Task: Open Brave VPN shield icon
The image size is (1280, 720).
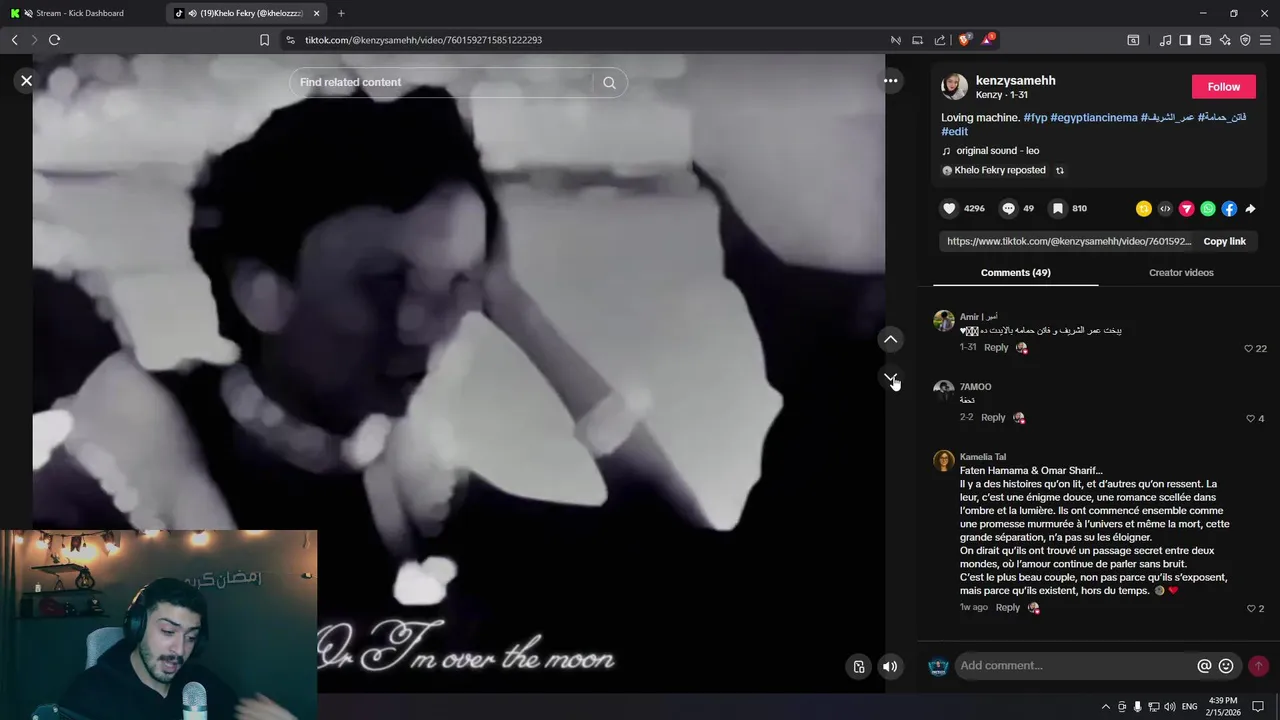Action: click(x=1245, y=40)
